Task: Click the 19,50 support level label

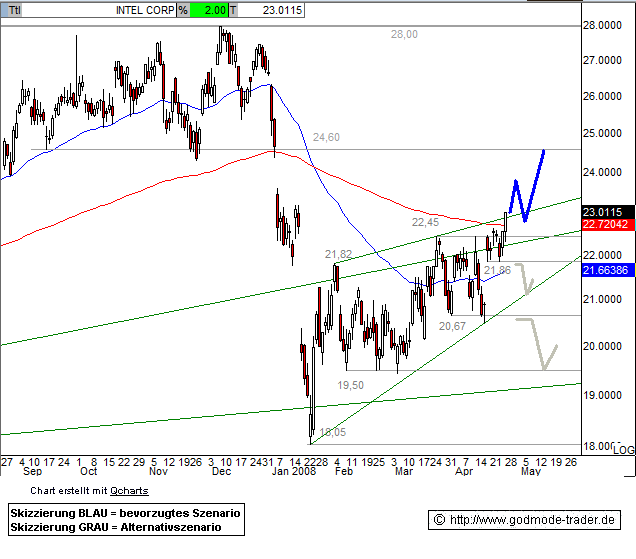Action: coord(350,385)
